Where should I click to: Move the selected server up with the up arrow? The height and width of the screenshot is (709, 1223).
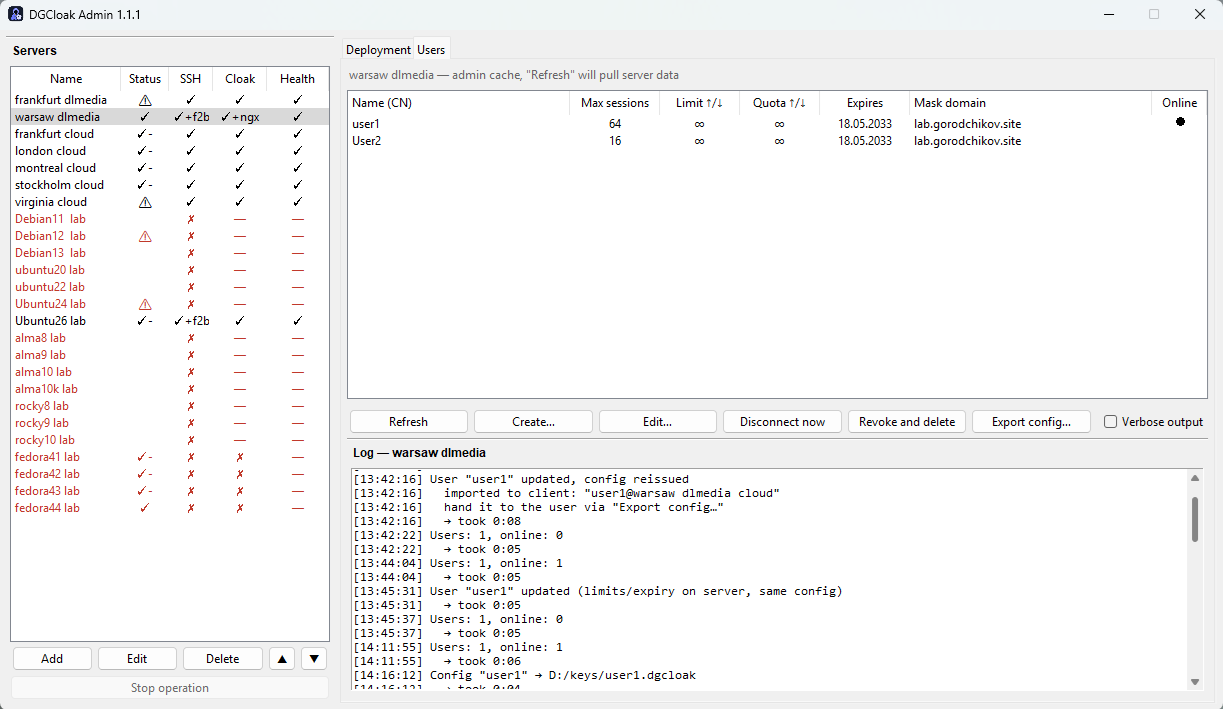tap(282, 659)
